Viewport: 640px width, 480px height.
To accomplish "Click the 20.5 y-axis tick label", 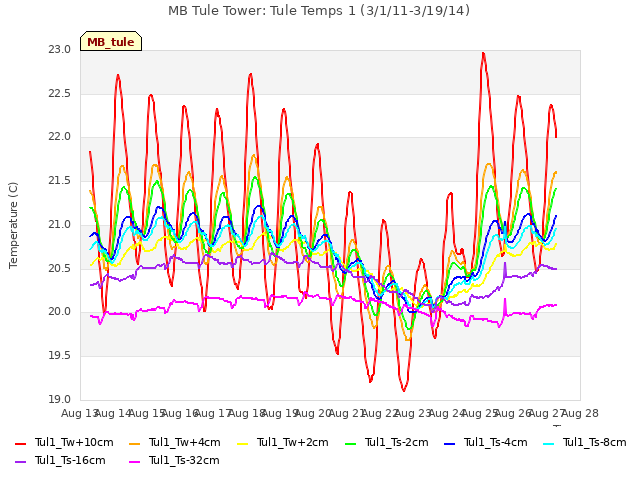I will 59,269.
